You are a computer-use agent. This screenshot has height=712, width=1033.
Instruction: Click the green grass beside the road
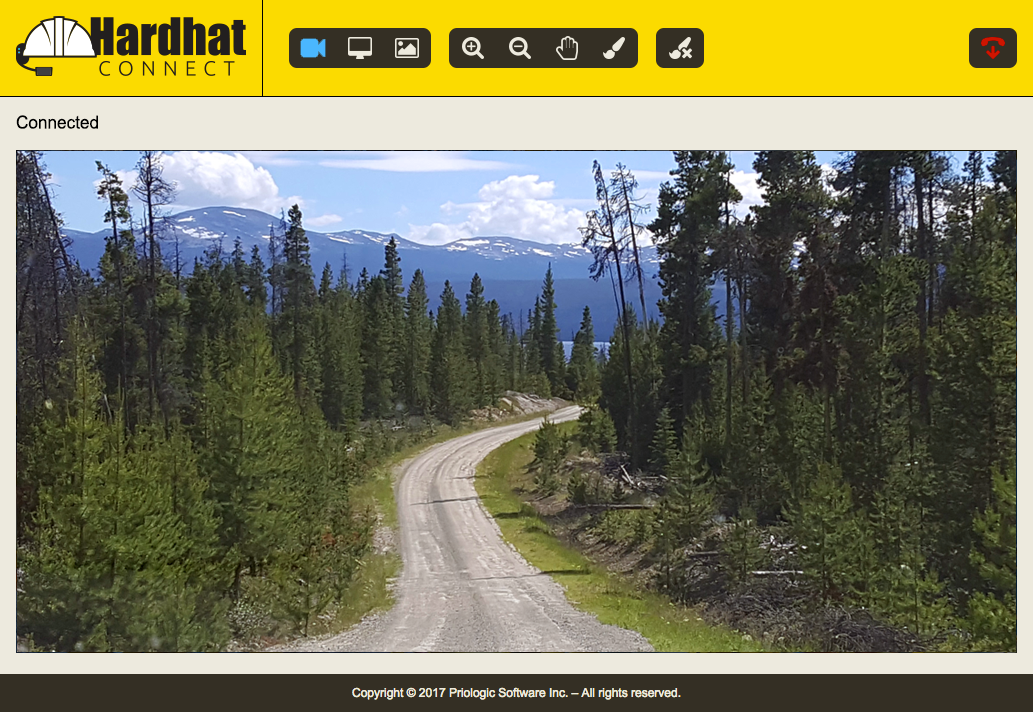point(547,534)
